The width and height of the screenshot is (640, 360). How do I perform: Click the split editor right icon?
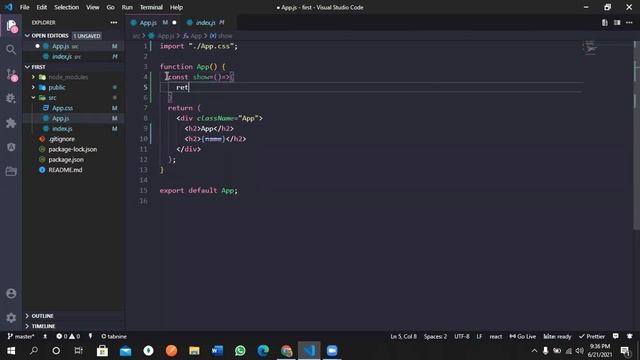[617, 22]
